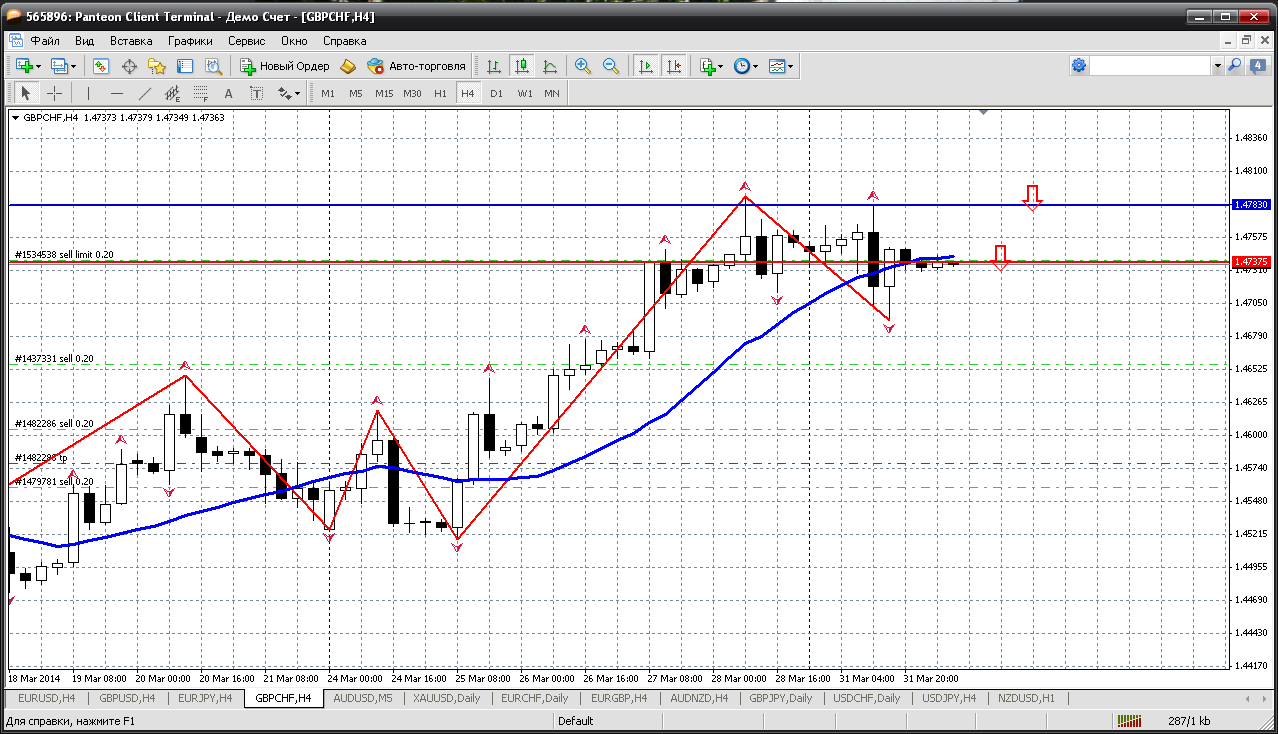Select the crosshair cursor tool
Viewport: 1278px width, 734px height.
pyautogui.click(x=54, y=93)
